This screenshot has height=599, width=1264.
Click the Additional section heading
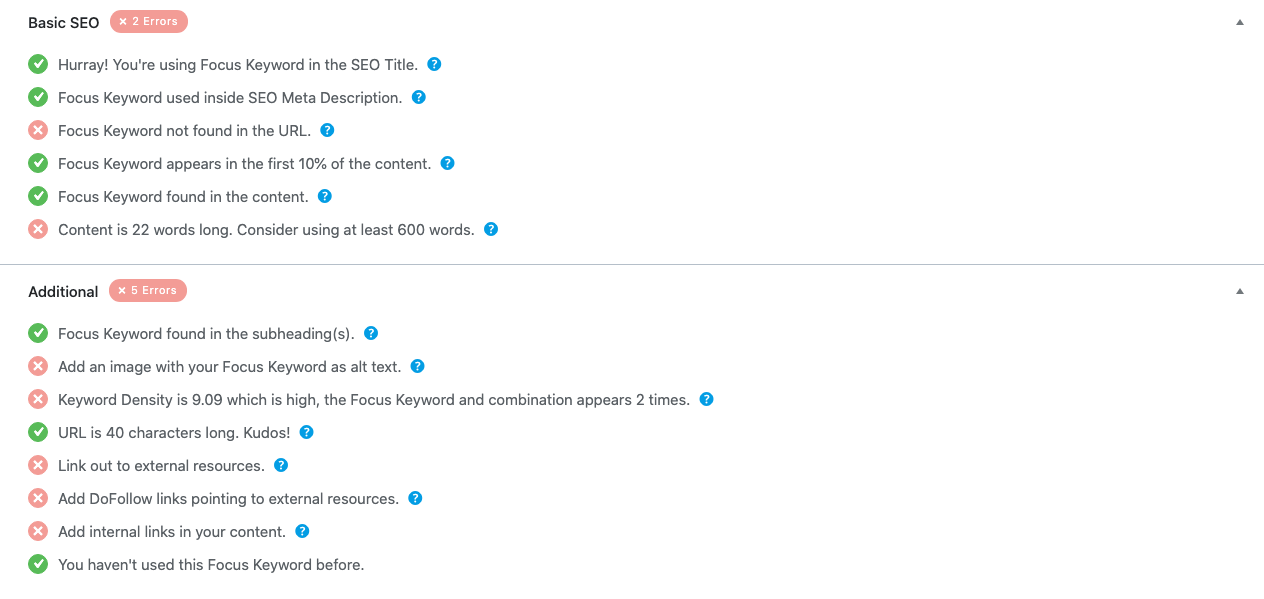63,292
